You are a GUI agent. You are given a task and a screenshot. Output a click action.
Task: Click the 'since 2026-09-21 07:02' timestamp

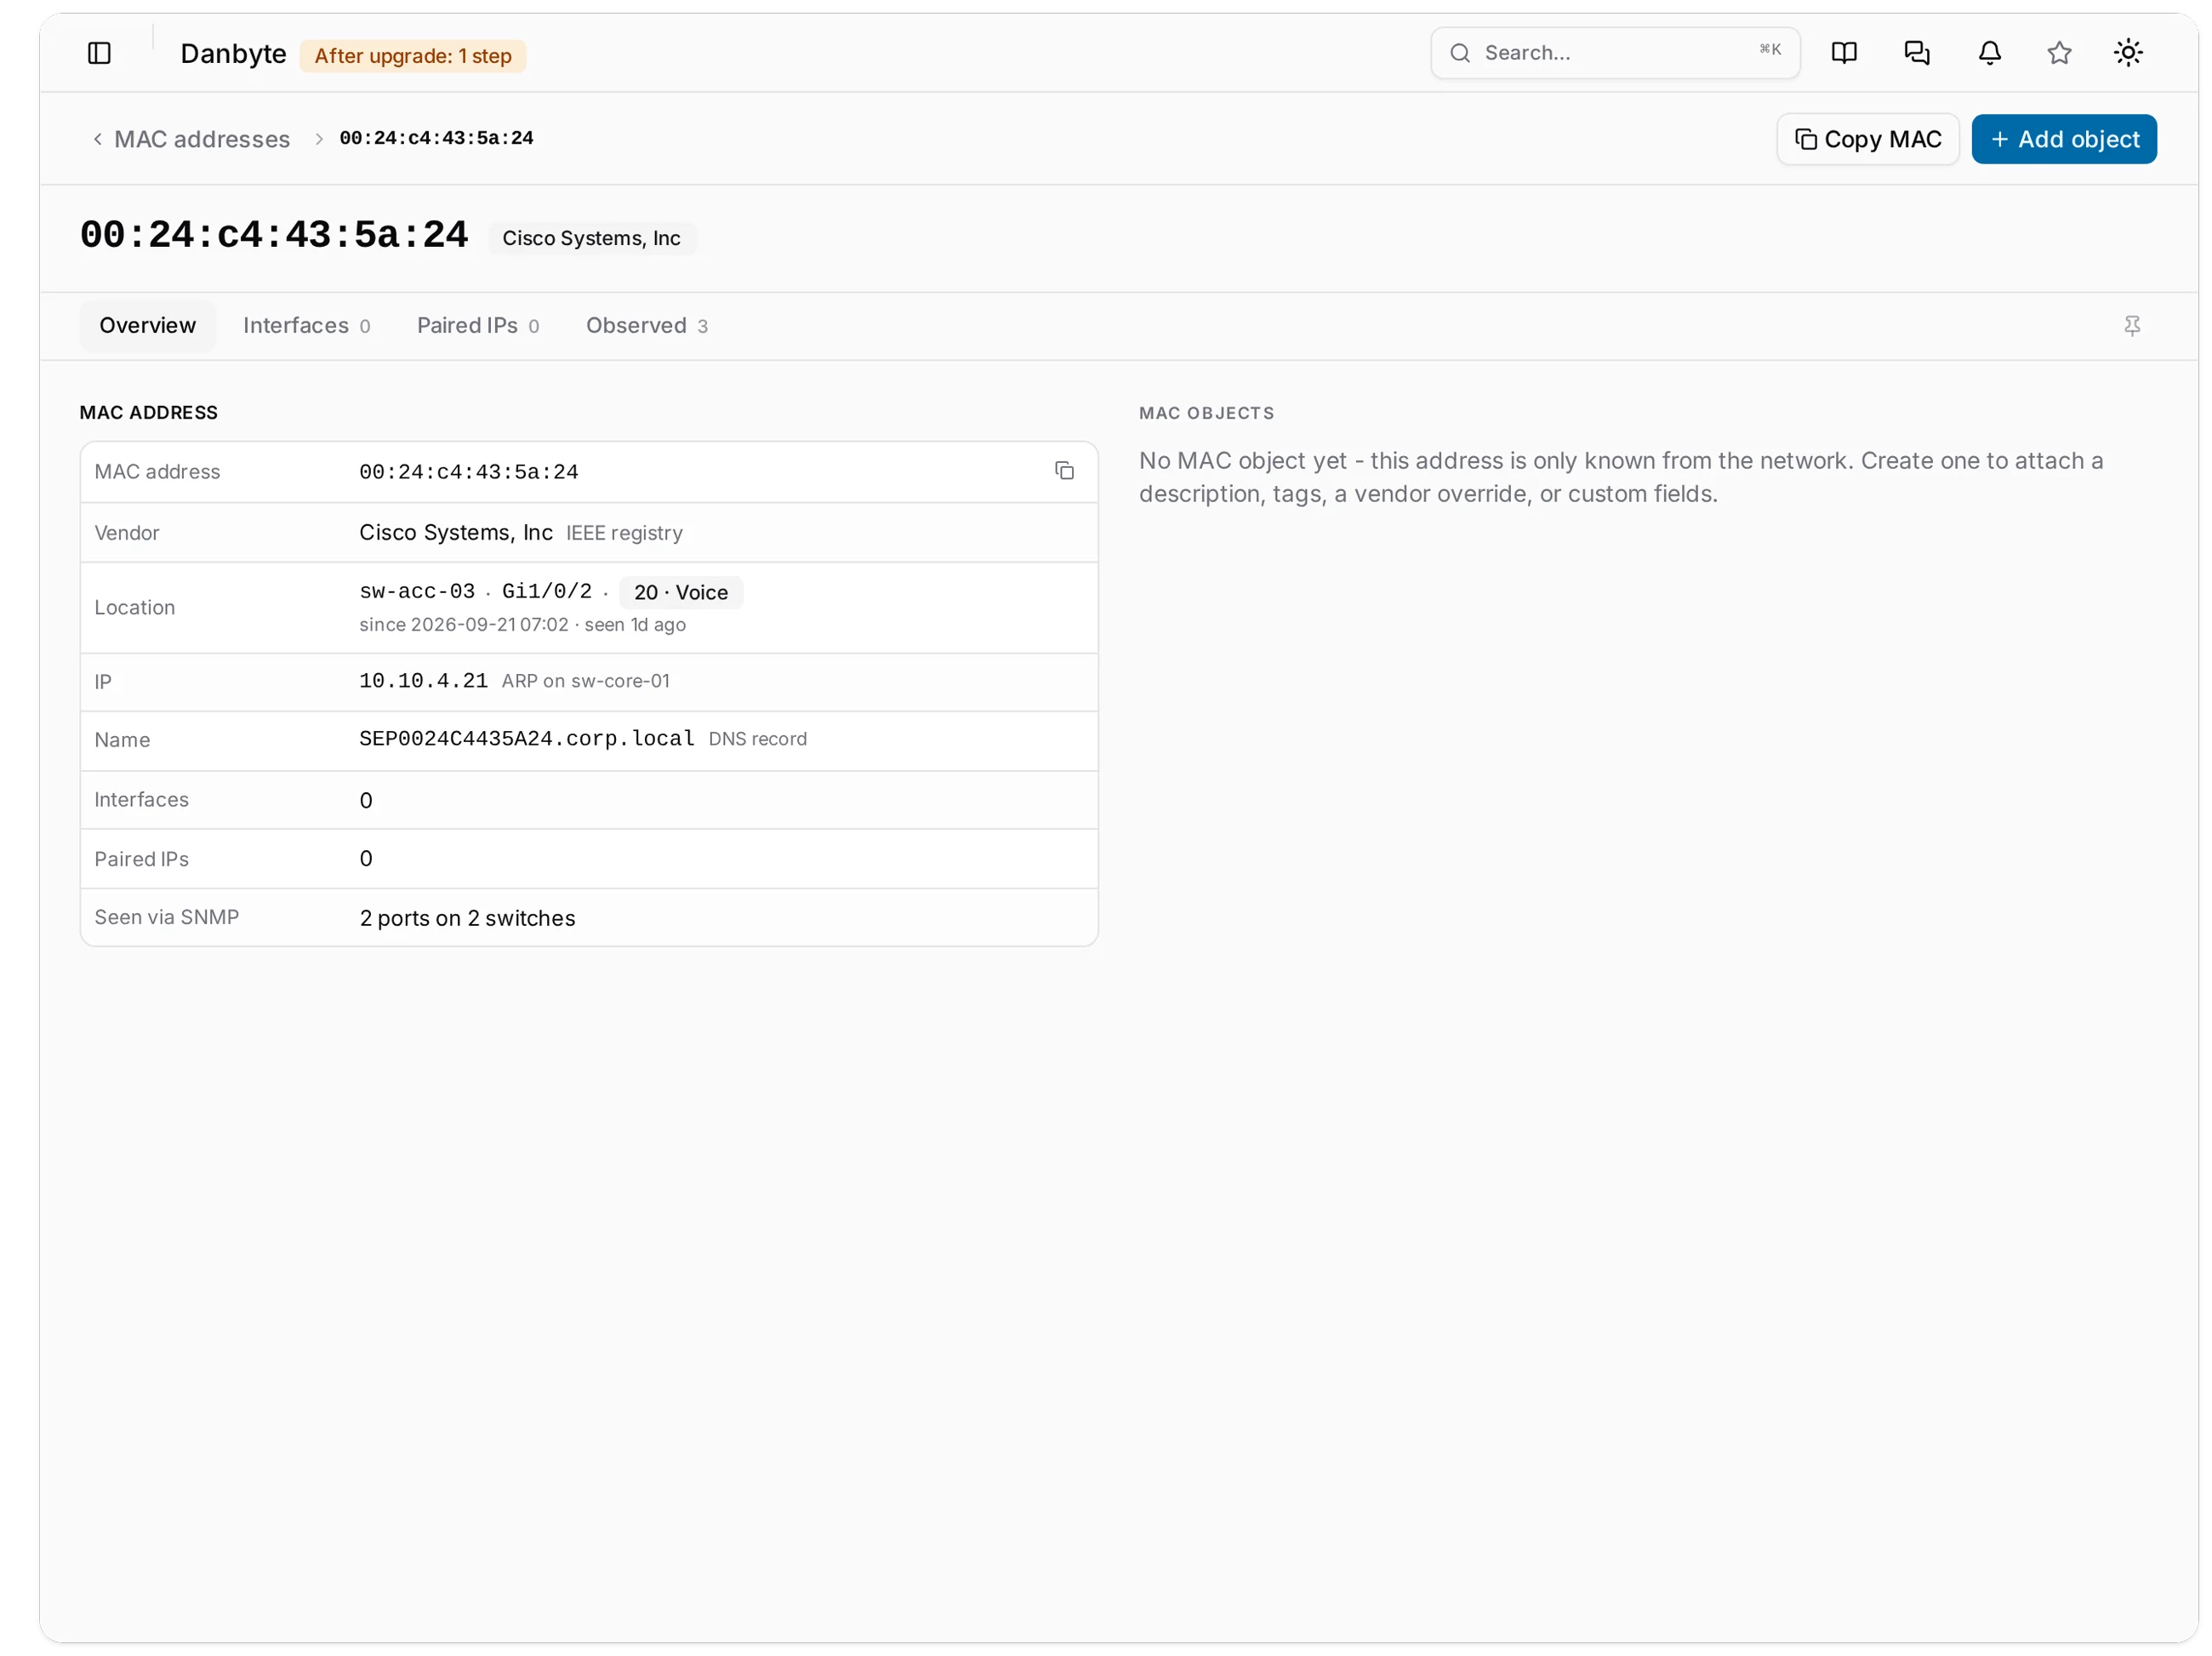pos(463,625)
